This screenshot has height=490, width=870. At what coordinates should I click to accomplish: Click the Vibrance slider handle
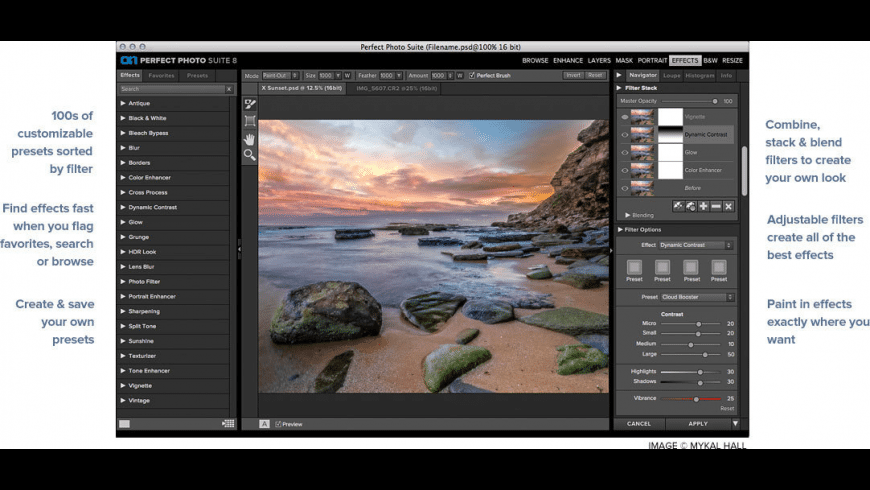696,399
